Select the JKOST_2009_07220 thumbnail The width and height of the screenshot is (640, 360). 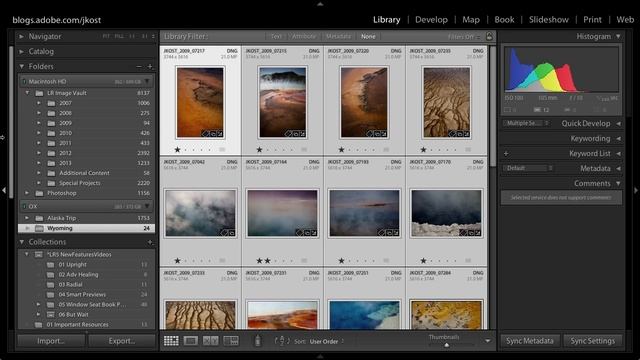click(x=364, y=102)
